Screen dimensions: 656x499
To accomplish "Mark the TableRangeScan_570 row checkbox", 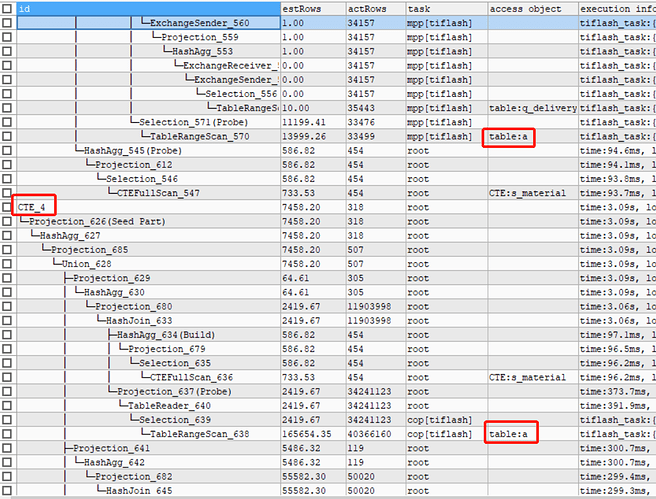I will point(7,136).
